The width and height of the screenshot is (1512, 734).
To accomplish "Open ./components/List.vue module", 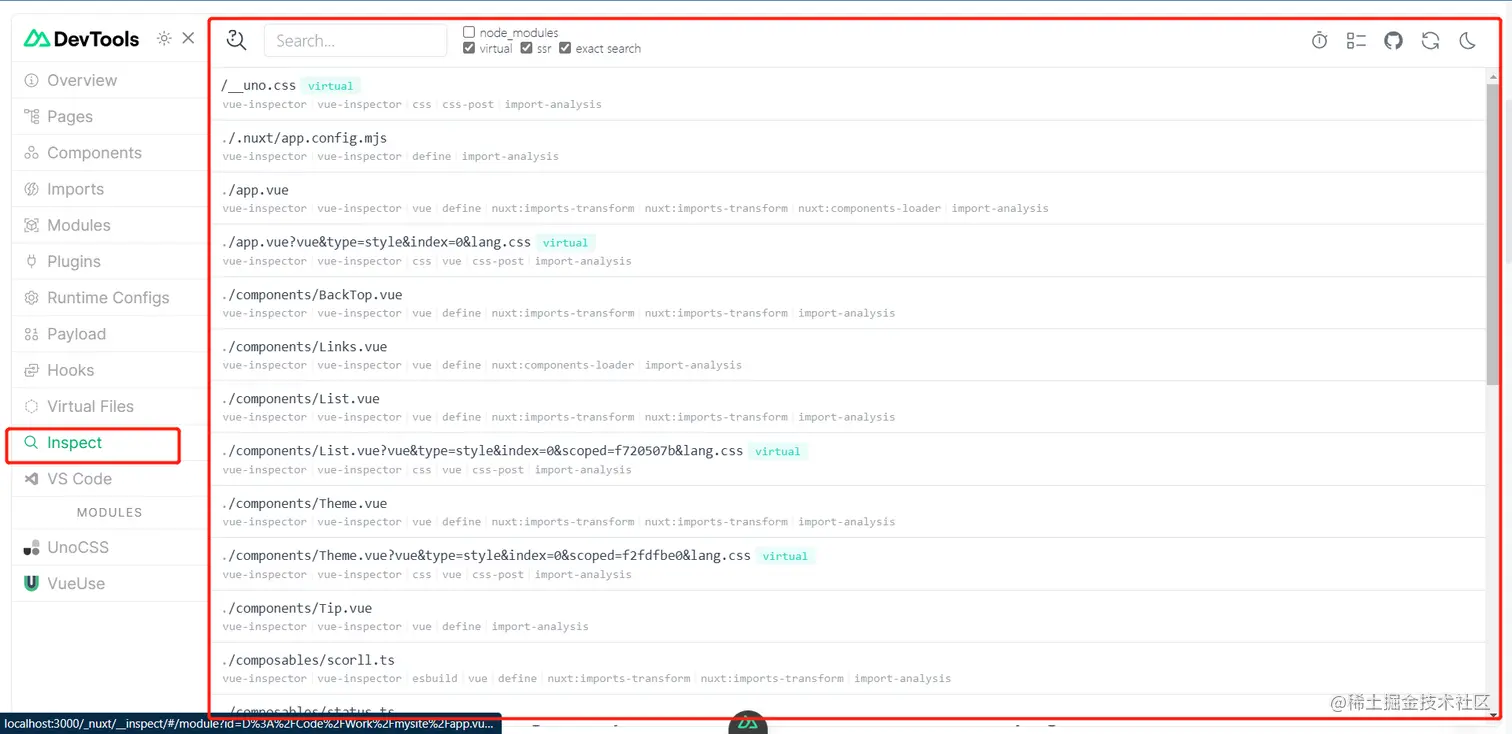I will [x=849, y=407].
